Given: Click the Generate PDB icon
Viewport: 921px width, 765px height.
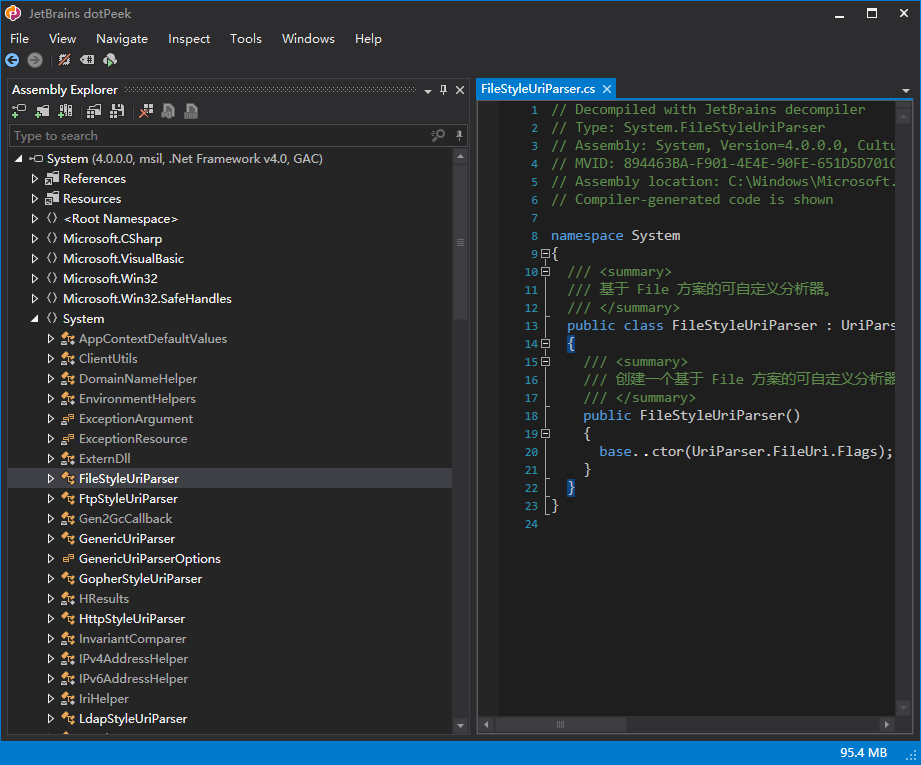Looking at the screenshot, I should (x=191, y=110).
